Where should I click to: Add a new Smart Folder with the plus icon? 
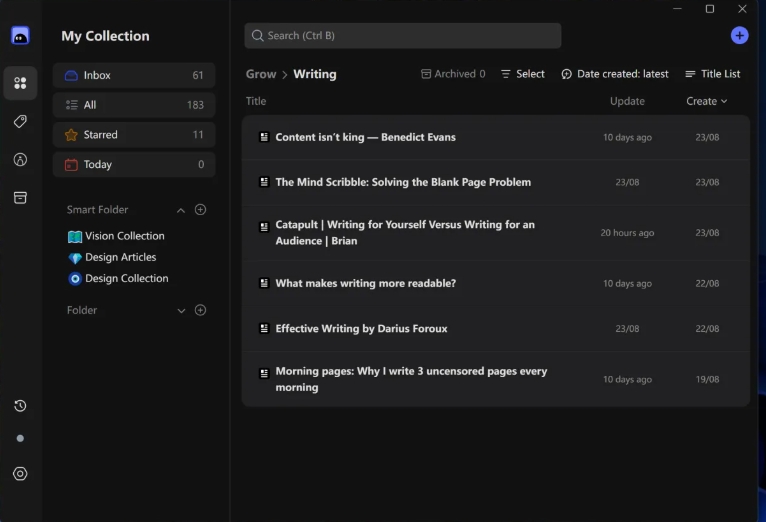200,209
